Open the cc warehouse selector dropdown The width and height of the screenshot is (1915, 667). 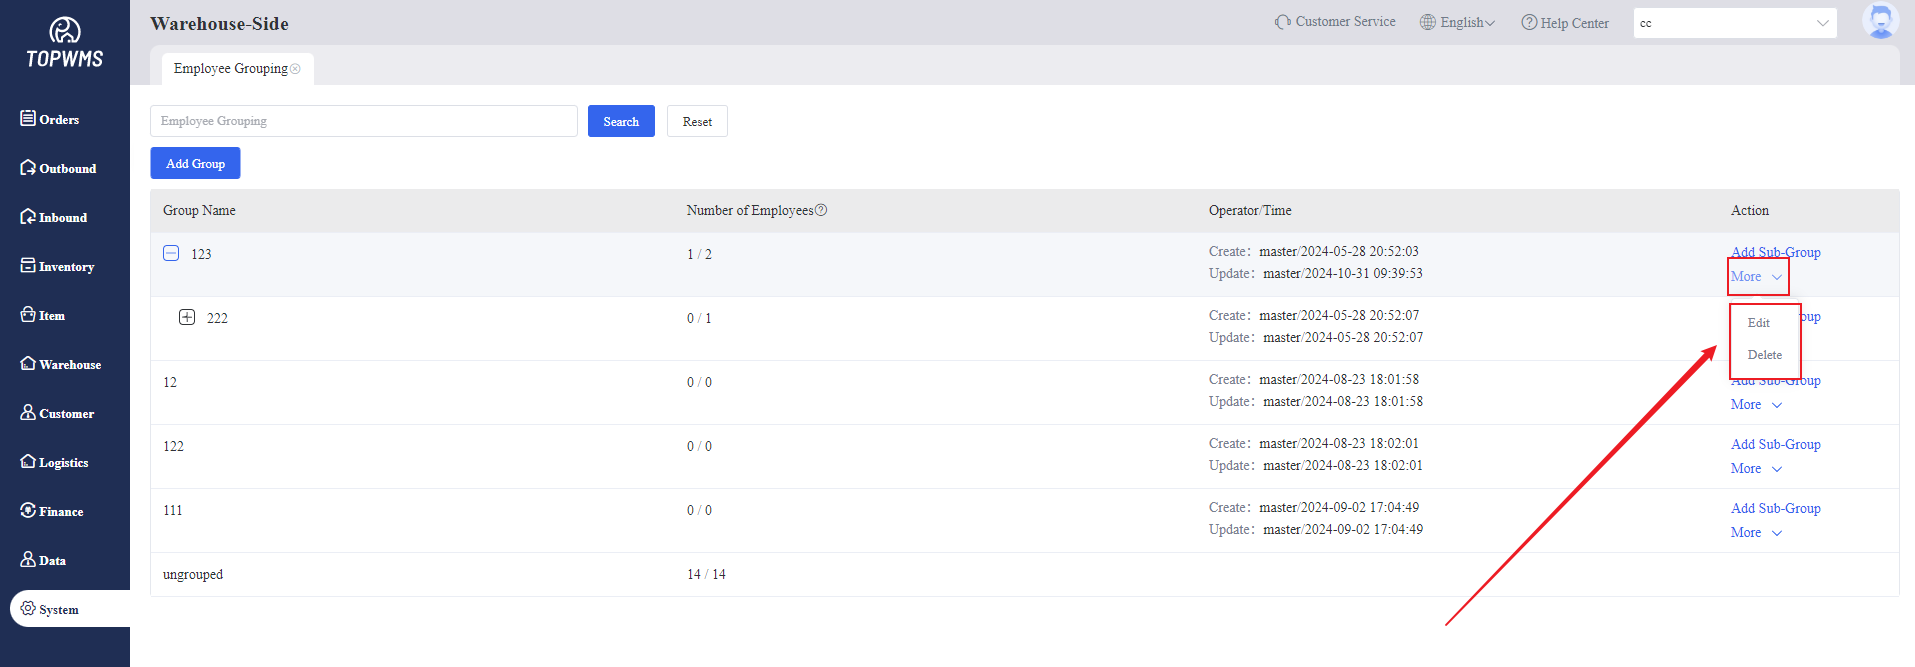coord(1735,23)
